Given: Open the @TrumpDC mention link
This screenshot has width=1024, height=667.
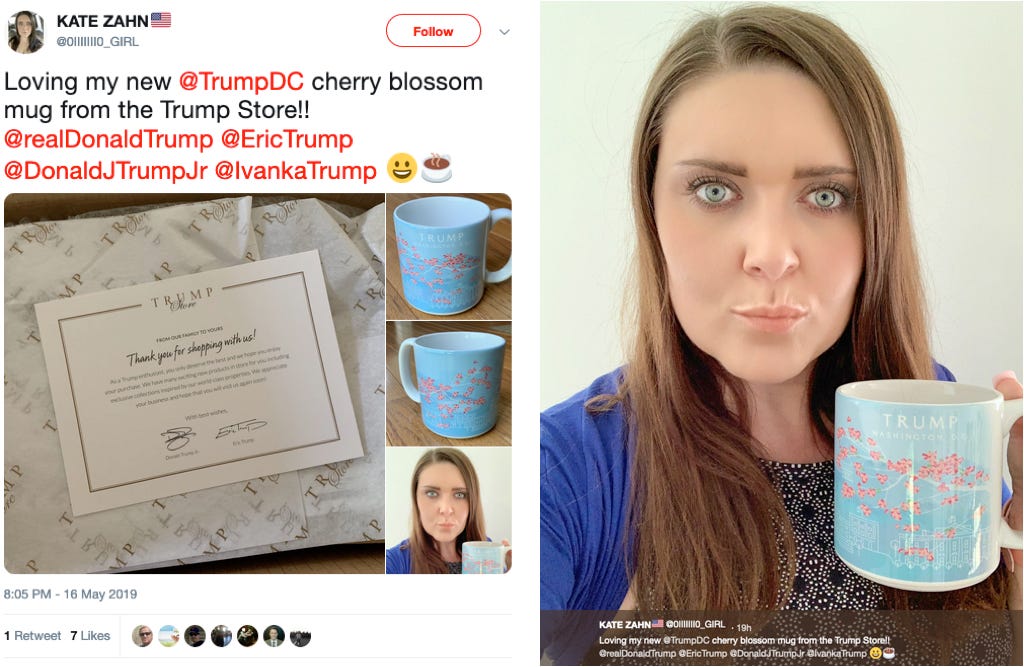Looking at the screenshot, I should 241,82.
